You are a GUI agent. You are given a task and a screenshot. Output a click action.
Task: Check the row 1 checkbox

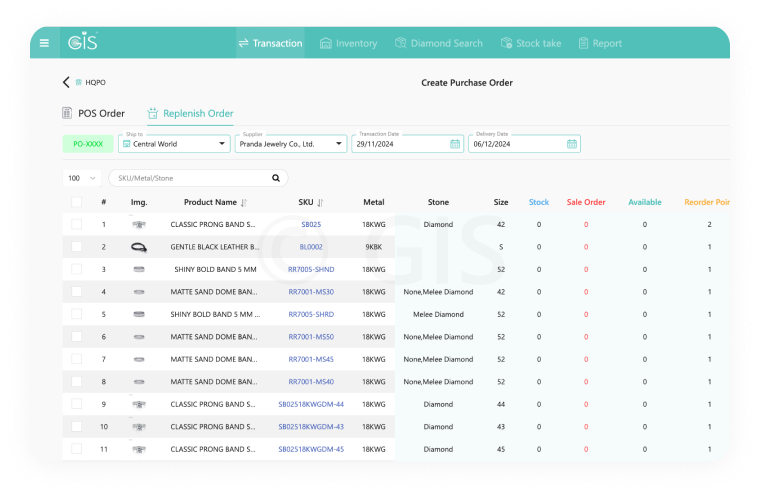point(77,225)
